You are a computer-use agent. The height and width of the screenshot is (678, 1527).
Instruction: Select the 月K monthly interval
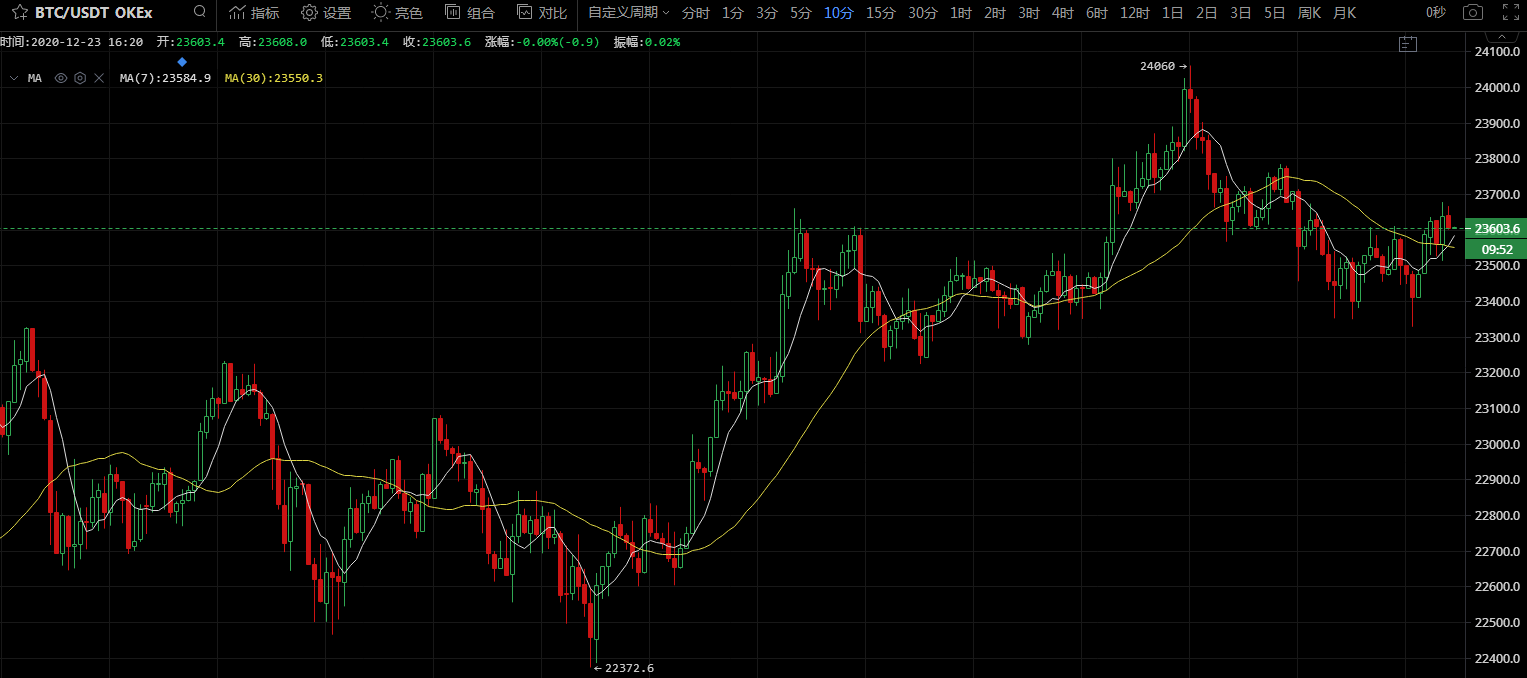click(1345, 13)
